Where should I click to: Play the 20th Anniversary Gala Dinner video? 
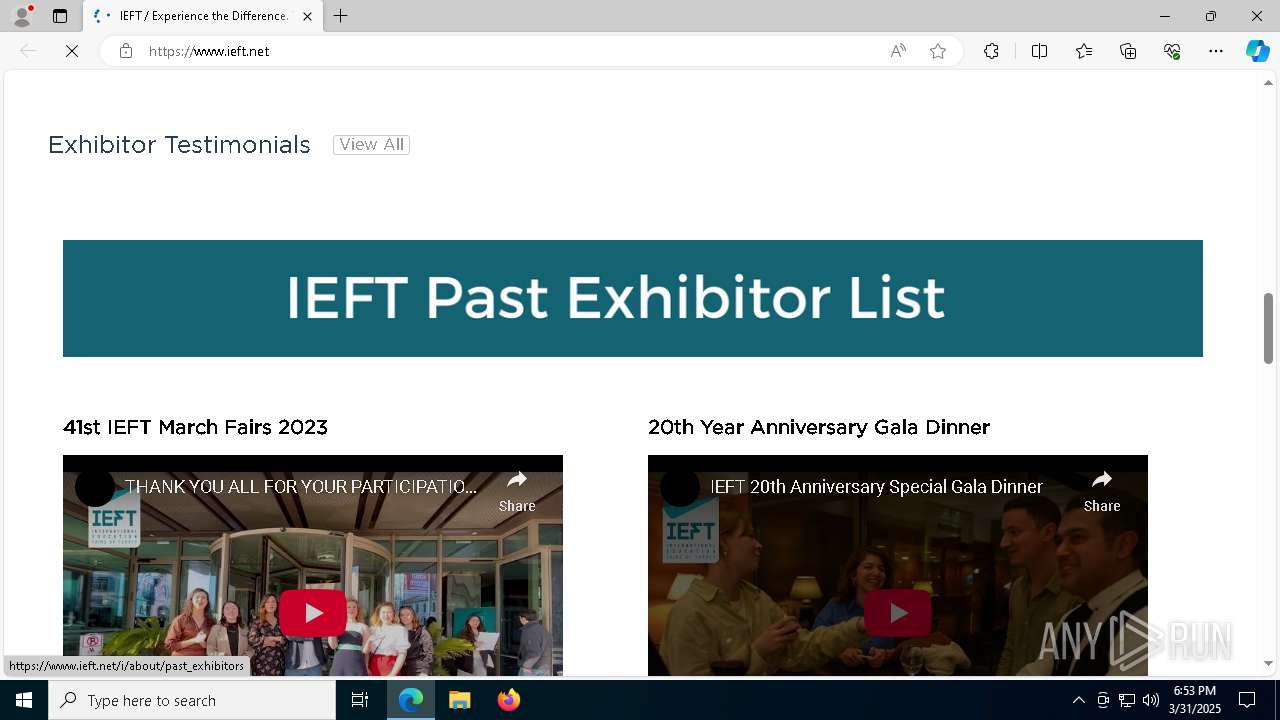tap(898, 613)
